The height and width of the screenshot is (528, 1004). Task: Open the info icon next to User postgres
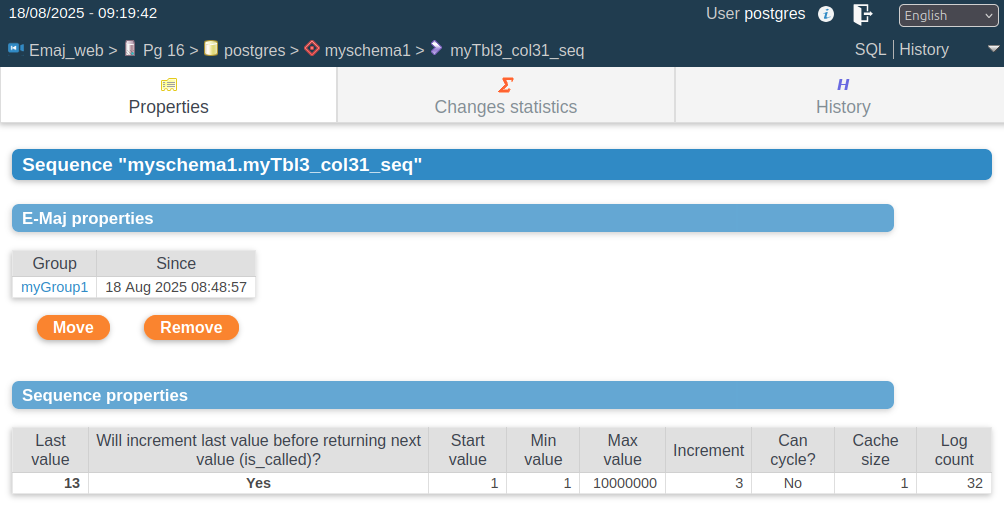point(826,14)
